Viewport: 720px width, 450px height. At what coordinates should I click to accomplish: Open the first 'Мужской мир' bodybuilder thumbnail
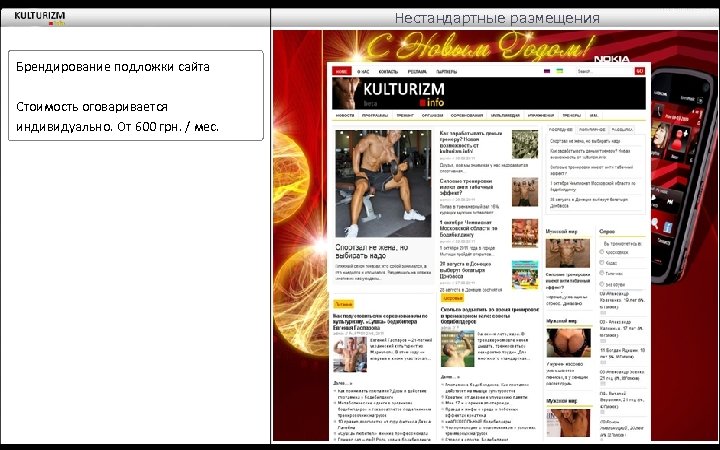tap(568, 253)
